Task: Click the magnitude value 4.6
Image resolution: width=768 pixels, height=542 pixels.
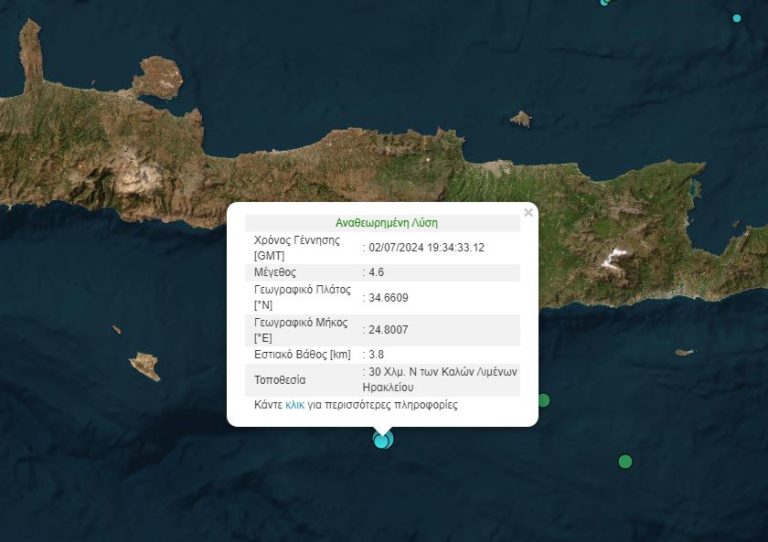Action: 376,272
